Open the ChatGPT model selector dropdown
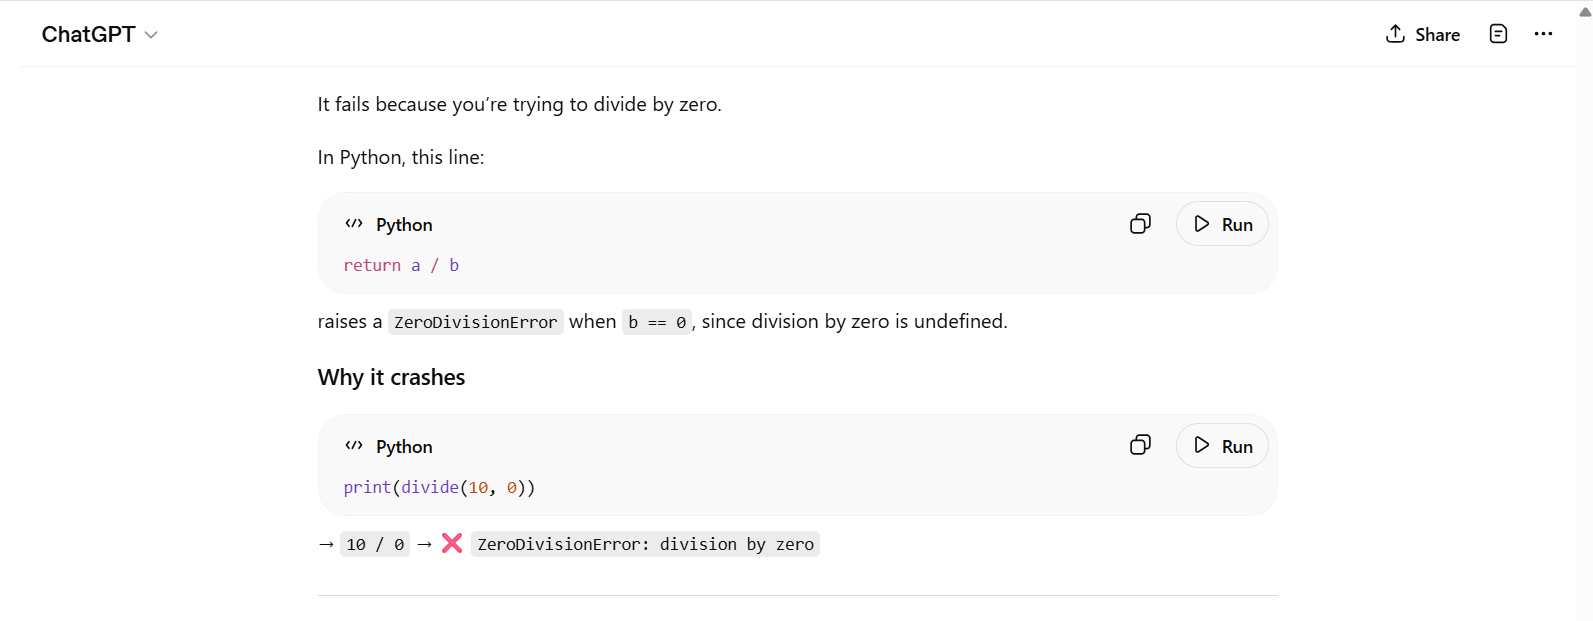Viewport: 1593px width, 621px height. tap(99, 35)
